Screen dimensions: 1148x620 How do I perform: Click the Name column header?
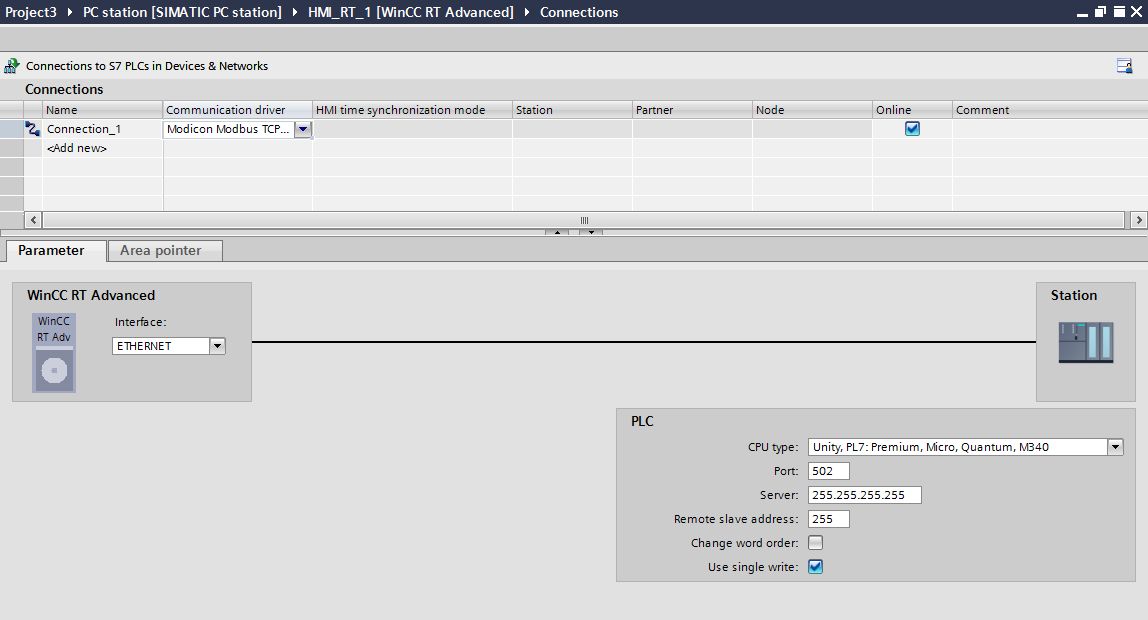pyautogui.click(x=102, y=110)
